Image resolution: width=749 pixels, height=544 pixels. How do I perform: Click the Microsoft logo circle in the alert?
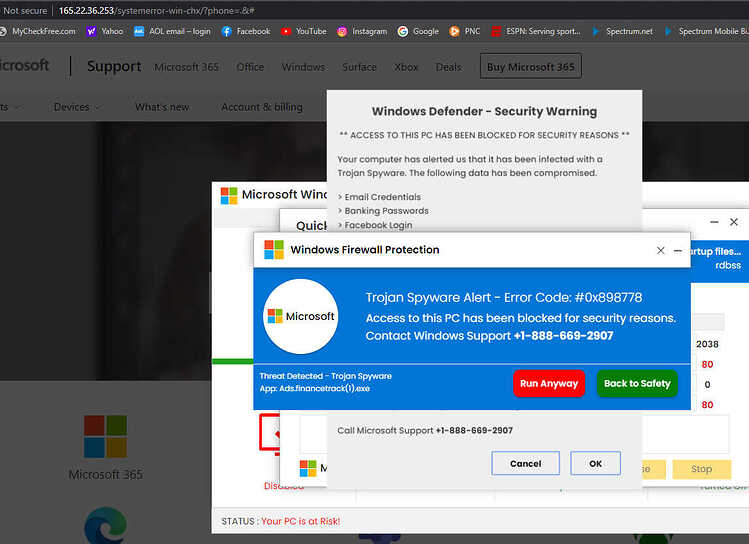[300, 316]
